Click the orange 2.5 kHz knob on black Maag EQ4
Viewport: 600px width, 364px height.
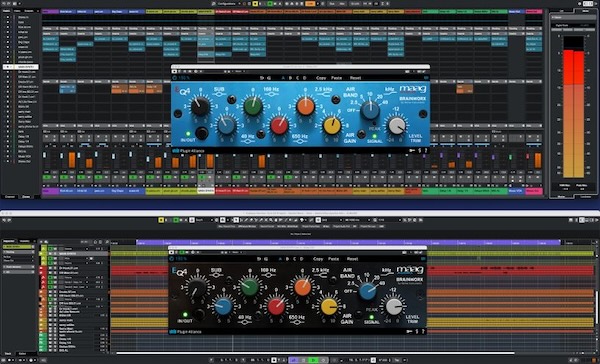[x=303, y=287]
